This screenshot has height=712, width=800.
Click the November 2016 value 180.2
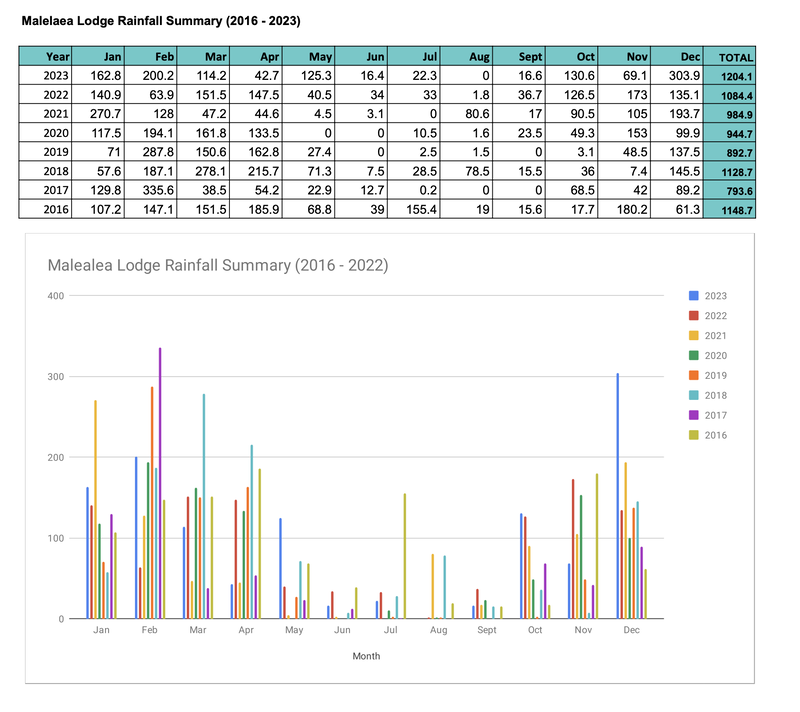pyautogui.click(x=624, y=210)
